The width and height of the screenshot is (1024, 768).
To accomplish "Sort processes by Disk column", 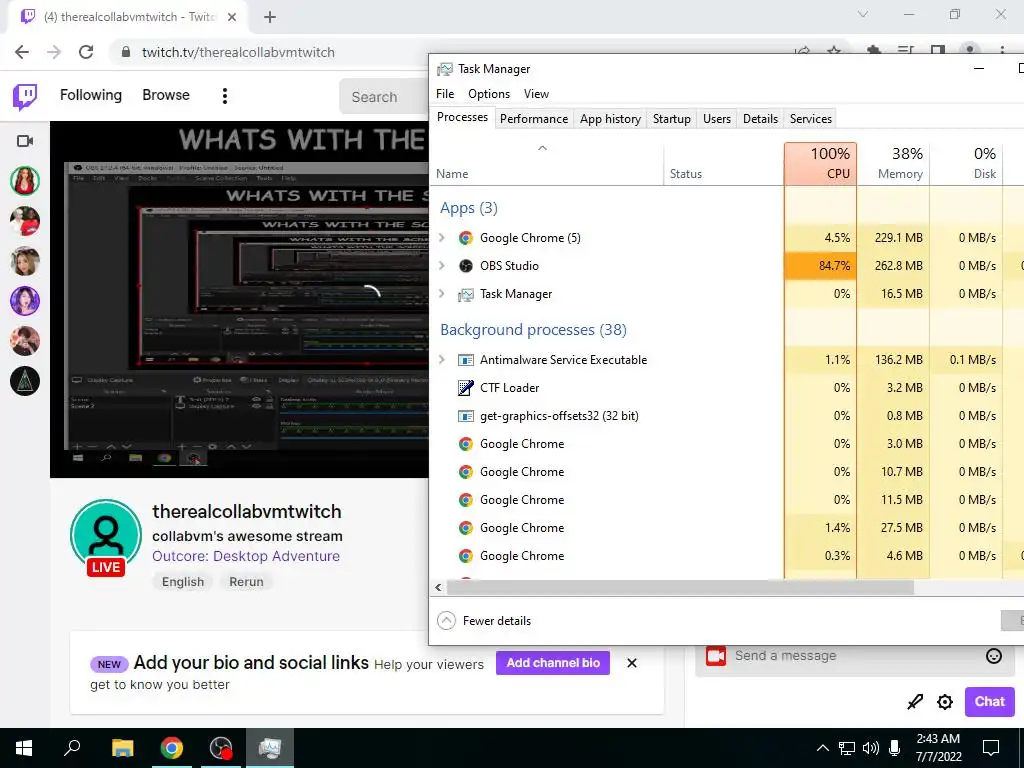I will point(967,163).
